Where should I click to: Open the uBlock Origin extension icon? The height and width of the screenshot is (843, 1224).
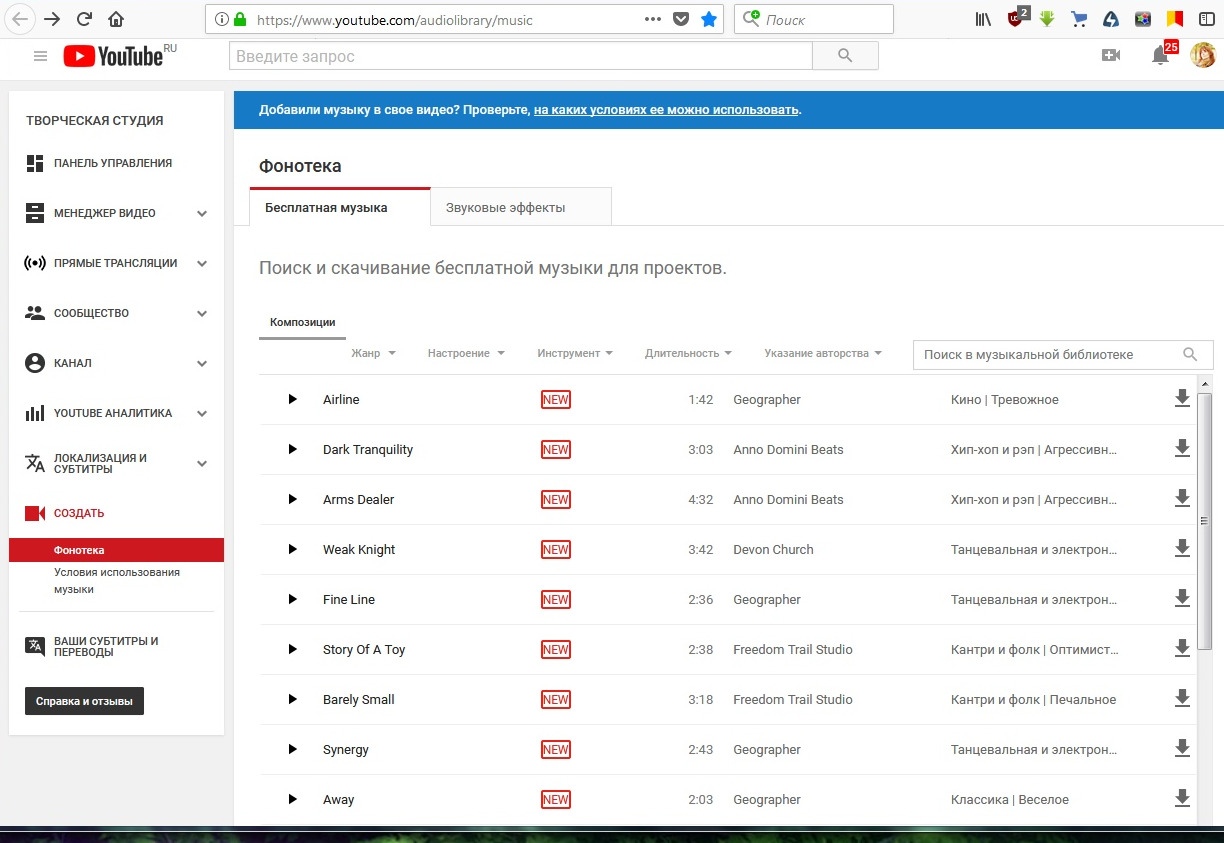pyautogui.click(x=1017, y=18)
